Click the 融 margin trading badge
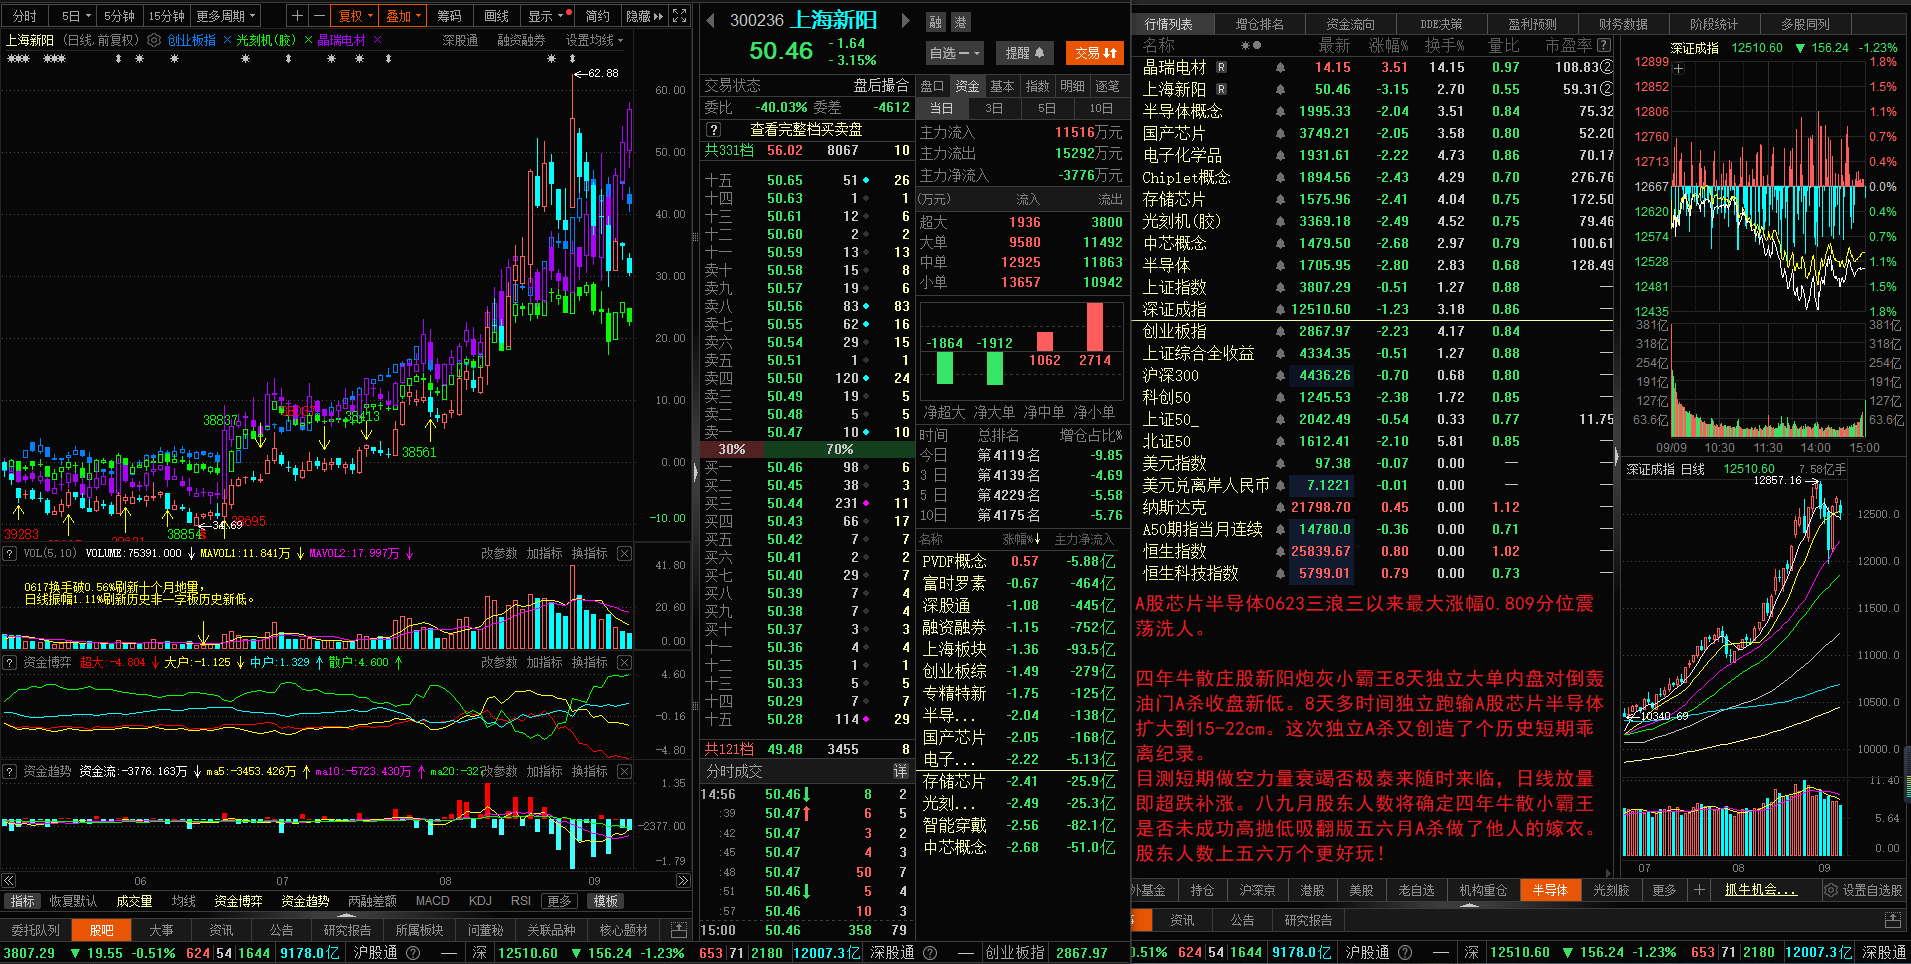This screenshot has width=1911, height=964. click(x=935, y=22)
